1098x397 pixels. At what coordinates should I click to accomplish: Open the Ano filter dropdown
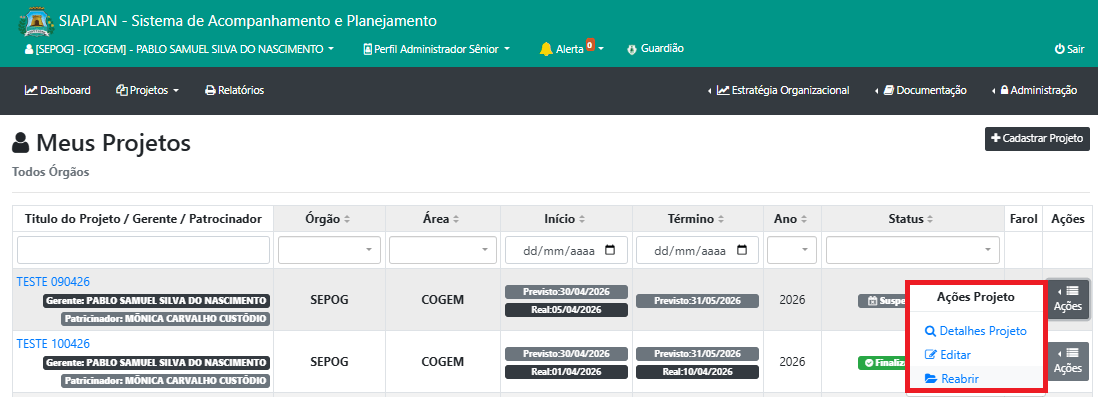[x=792, y=250]
